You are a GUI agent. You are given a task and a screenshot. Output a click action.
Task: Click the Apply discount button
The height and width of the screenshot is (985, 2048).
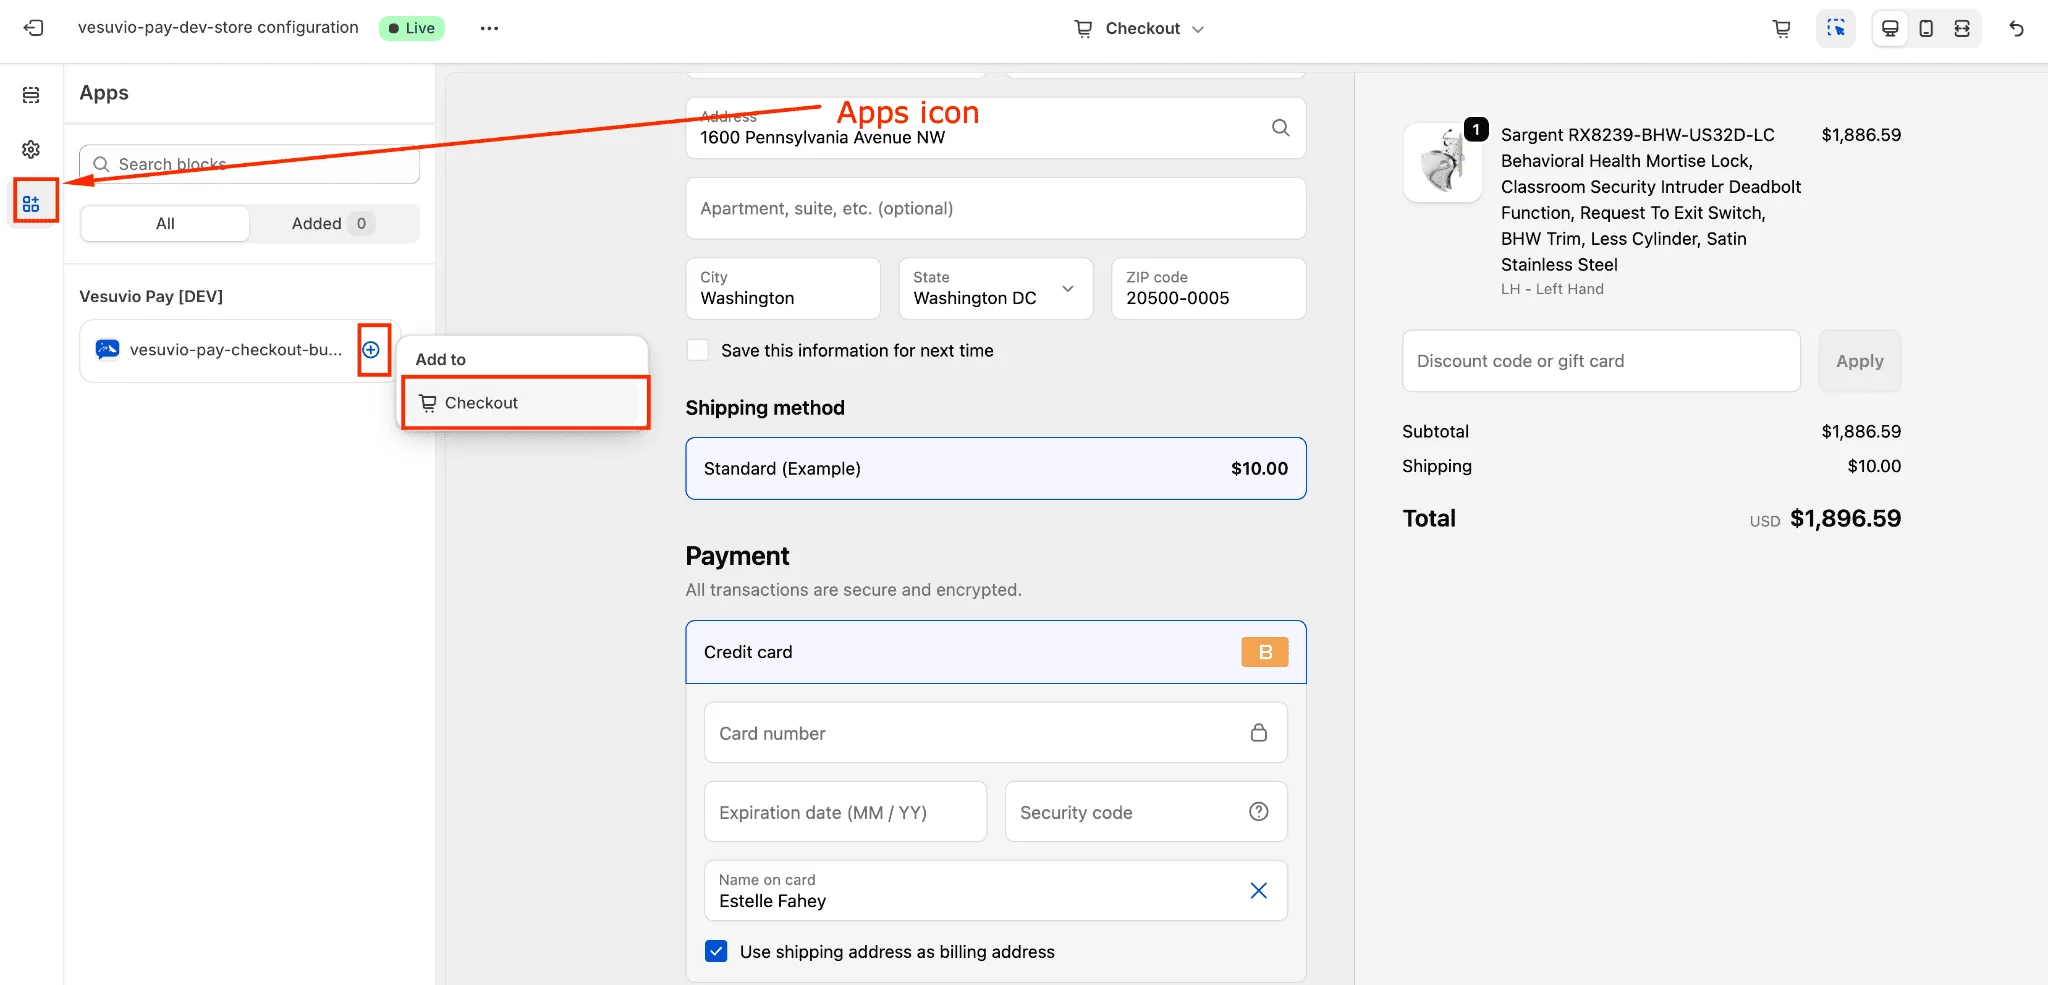(x=1859, y=360)
